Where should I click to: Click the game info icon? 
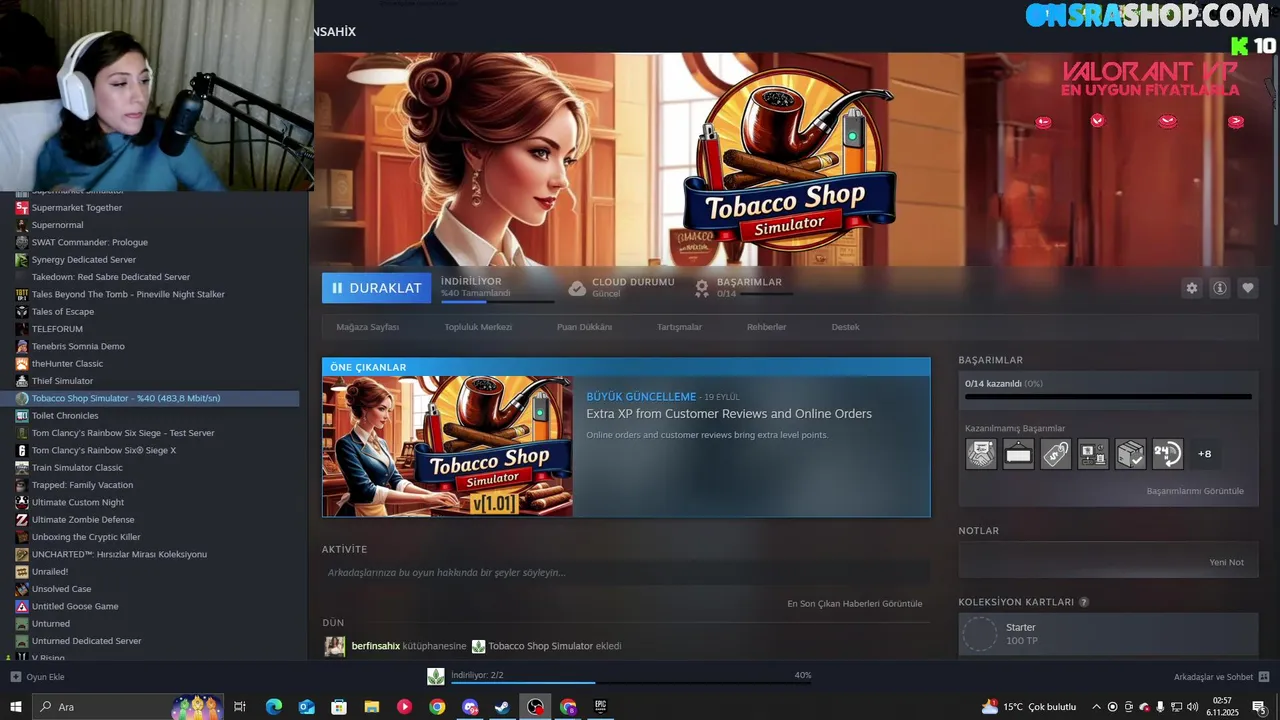pyautogui.click(x=1220, y=288)
